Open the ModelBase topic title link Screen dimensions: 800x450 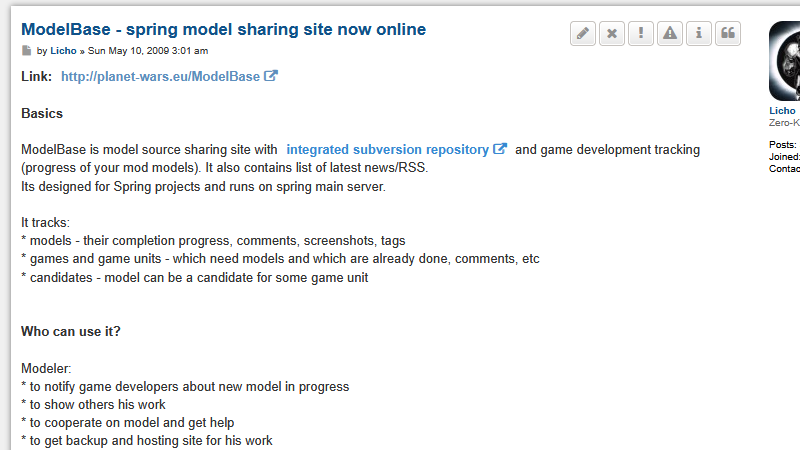click(223, 30)
